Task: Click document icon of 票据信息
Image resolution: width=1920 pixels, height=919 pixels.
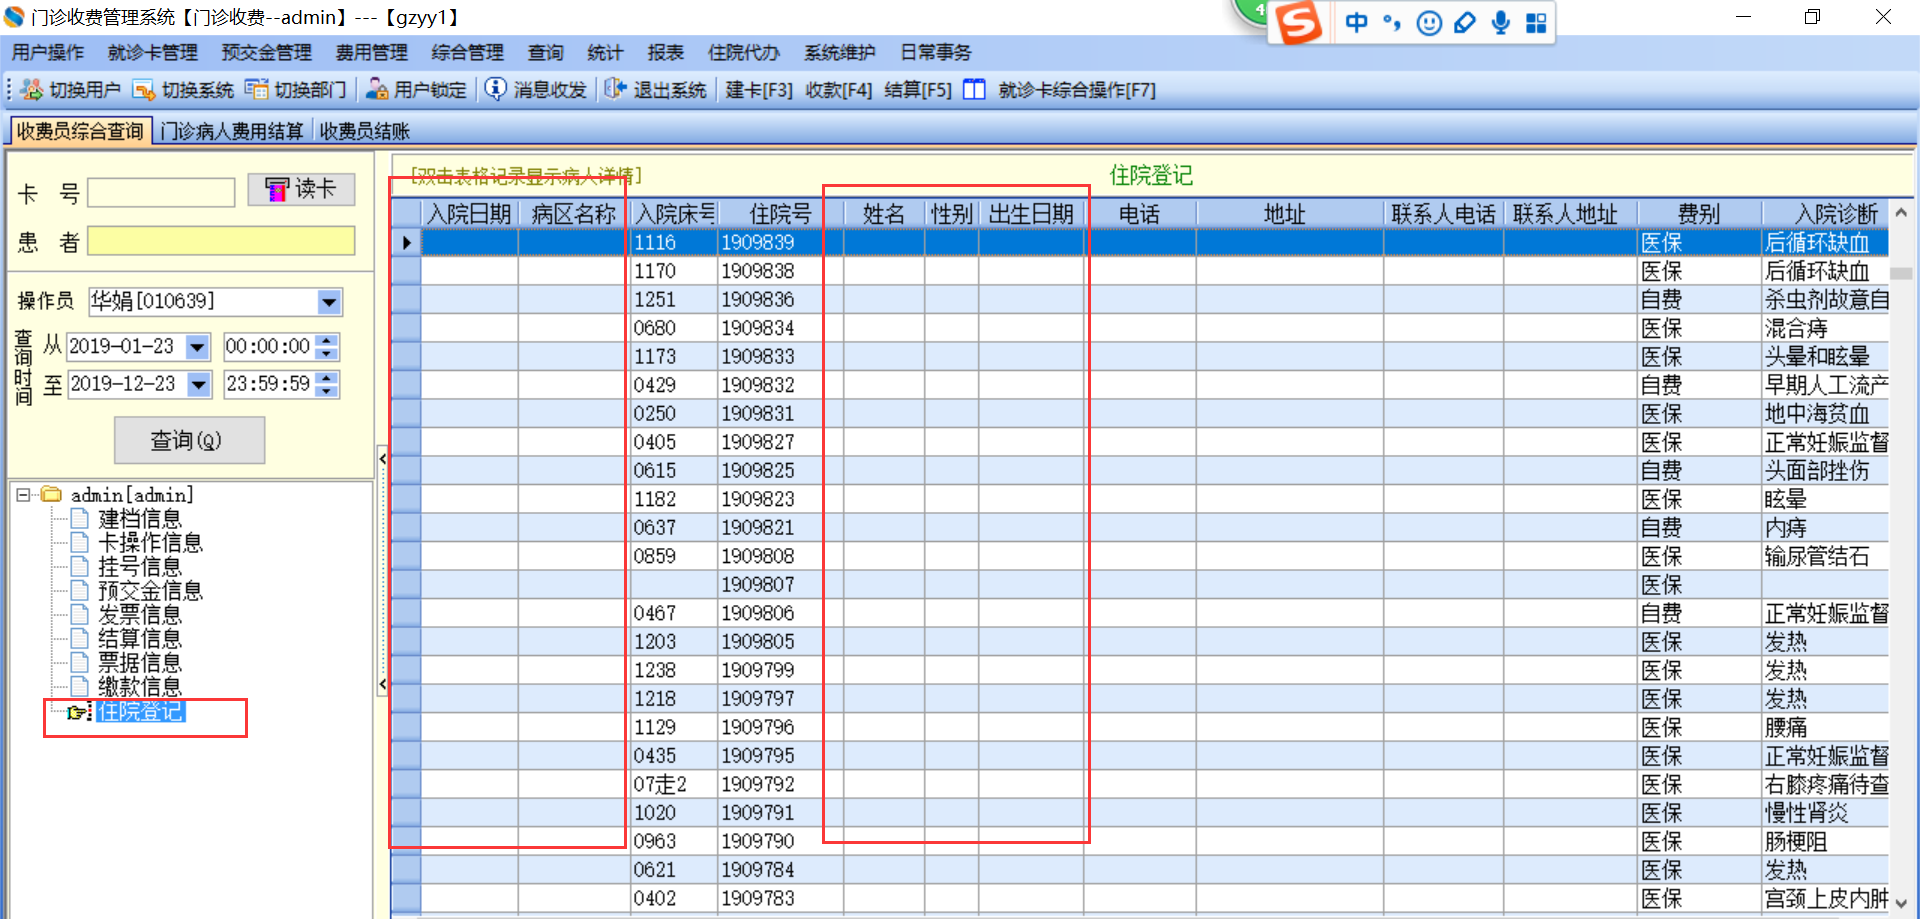Action: 80,662
